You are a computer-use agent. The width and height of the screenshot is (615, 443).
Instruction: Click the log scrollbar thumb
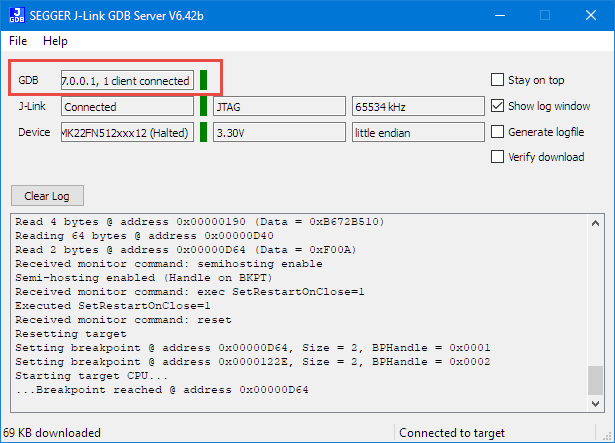coord(595,380)
